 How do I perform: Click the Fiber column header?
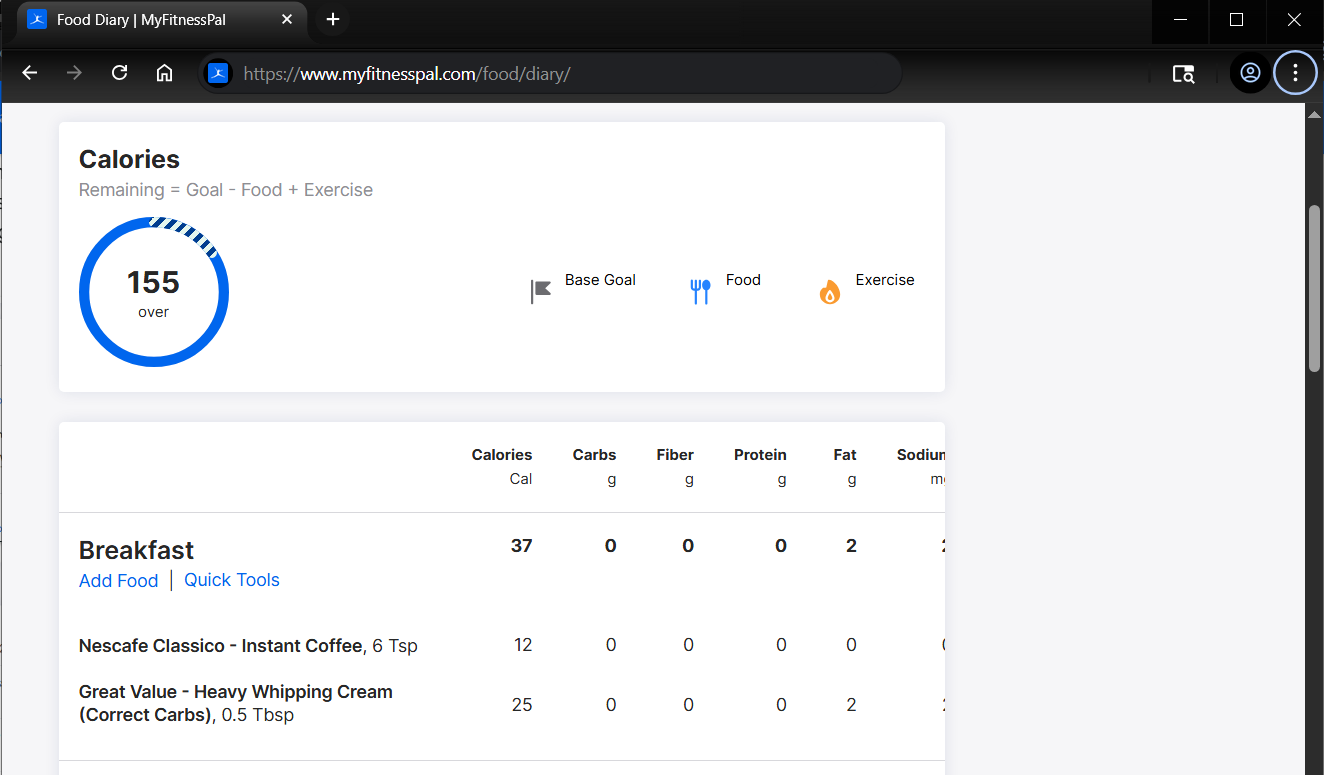(x=675, y=455)
